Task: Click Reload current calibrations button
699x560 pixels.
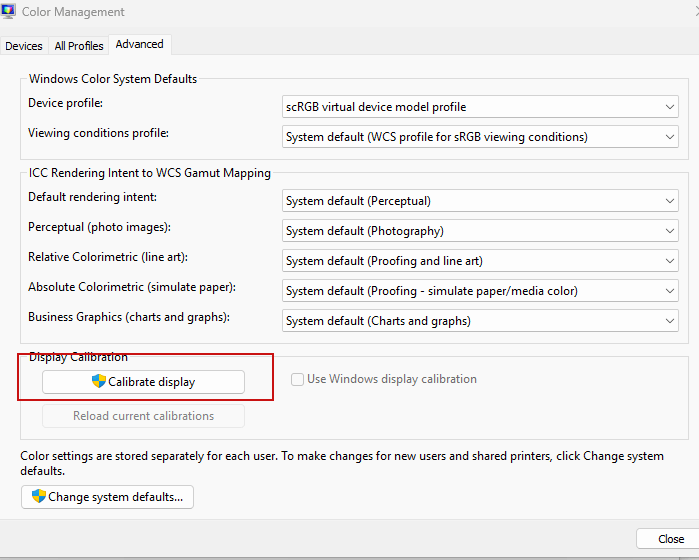Action: [x=144, y=416]
